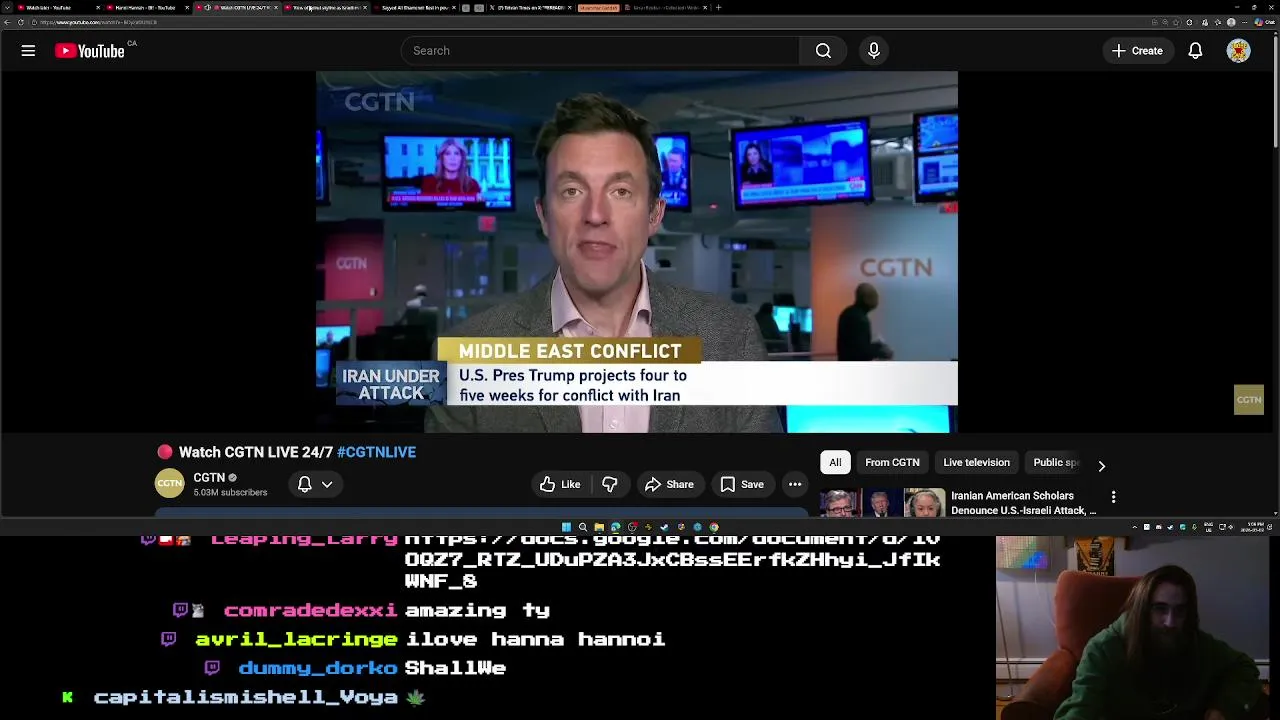1280x720 pixels.
Task: Open Steam from the taskbar
Action: 664,527
